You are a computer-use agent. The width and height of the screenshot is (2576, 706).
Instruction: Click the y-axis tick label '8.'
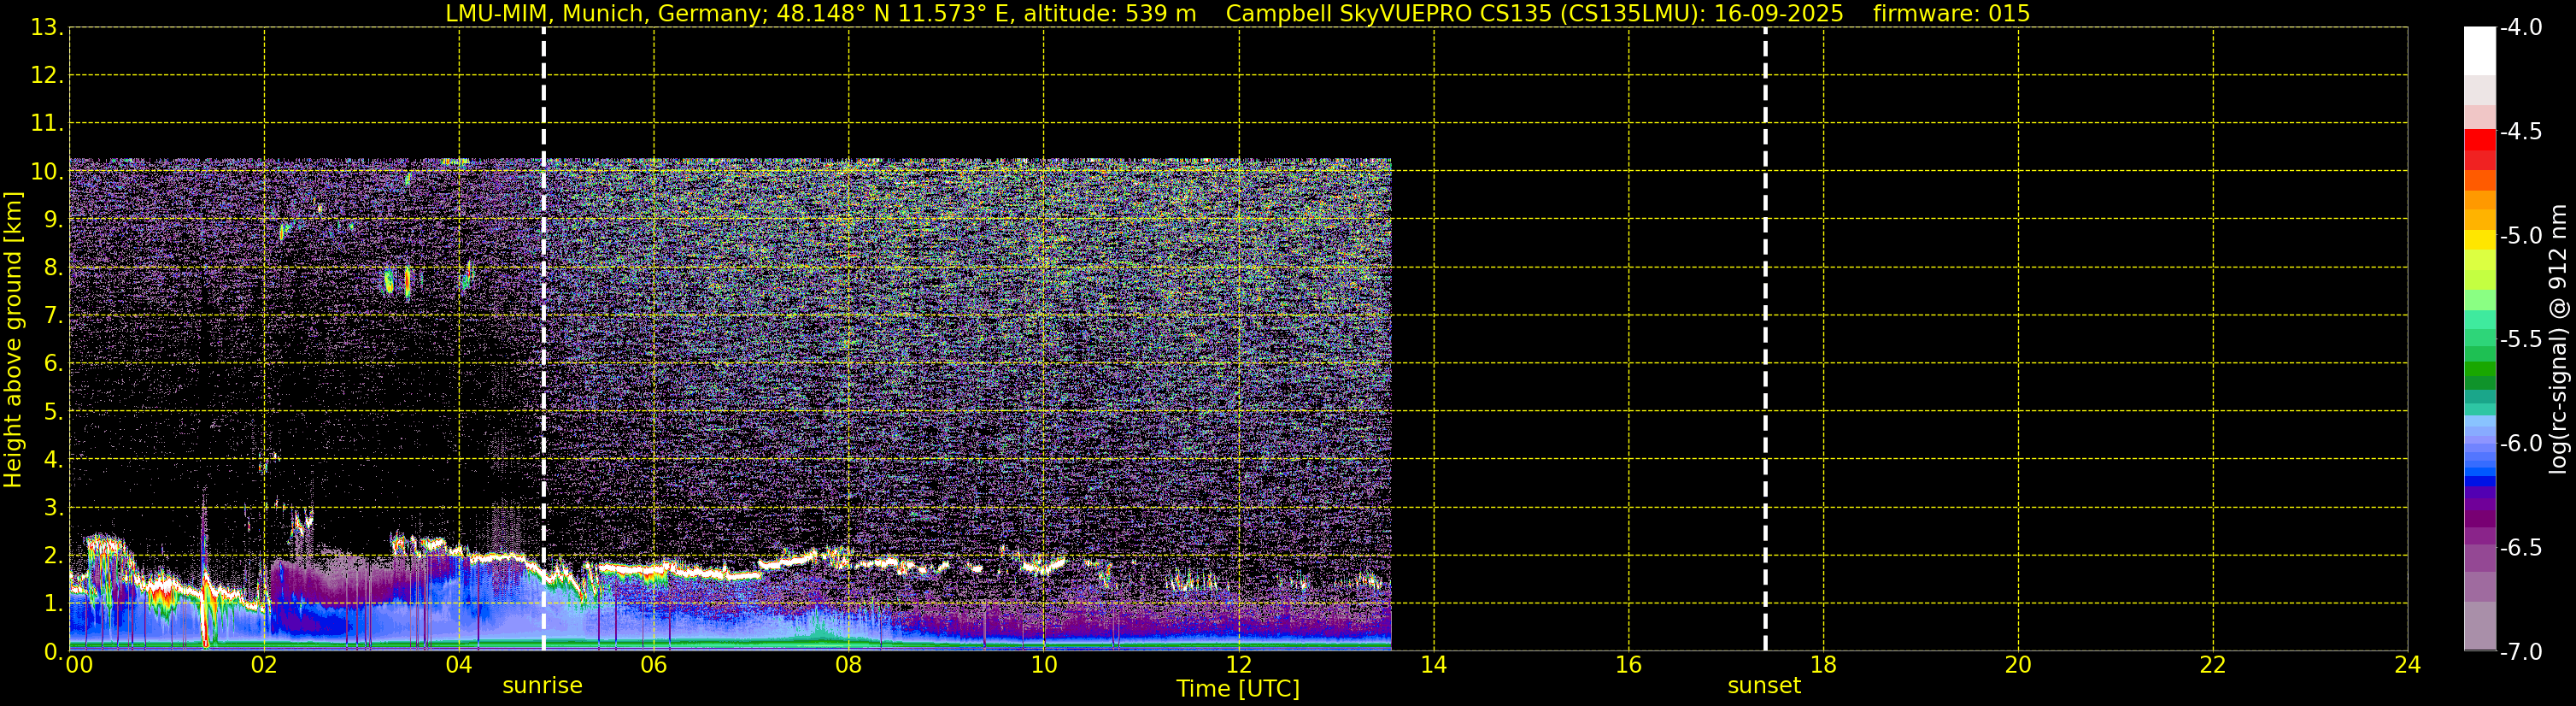54,267
